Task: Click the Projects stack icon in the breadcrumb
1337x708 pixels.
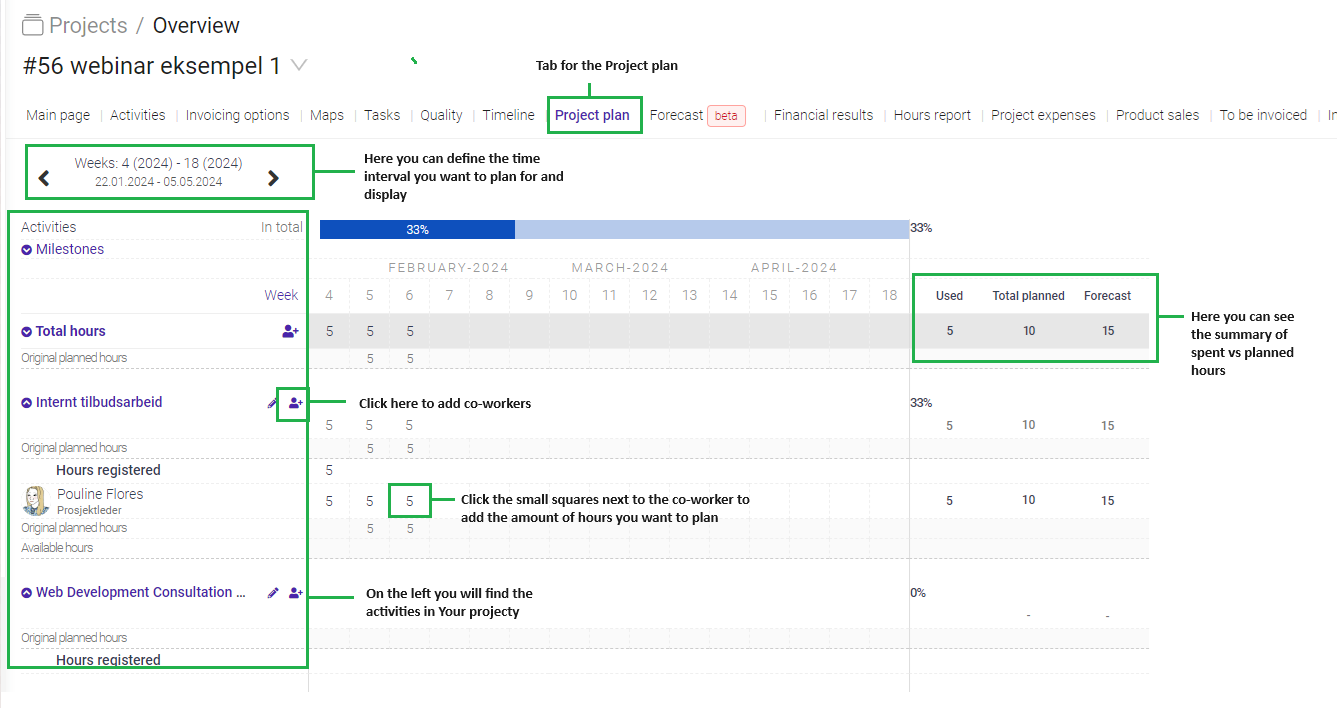Action: (33, 25)
